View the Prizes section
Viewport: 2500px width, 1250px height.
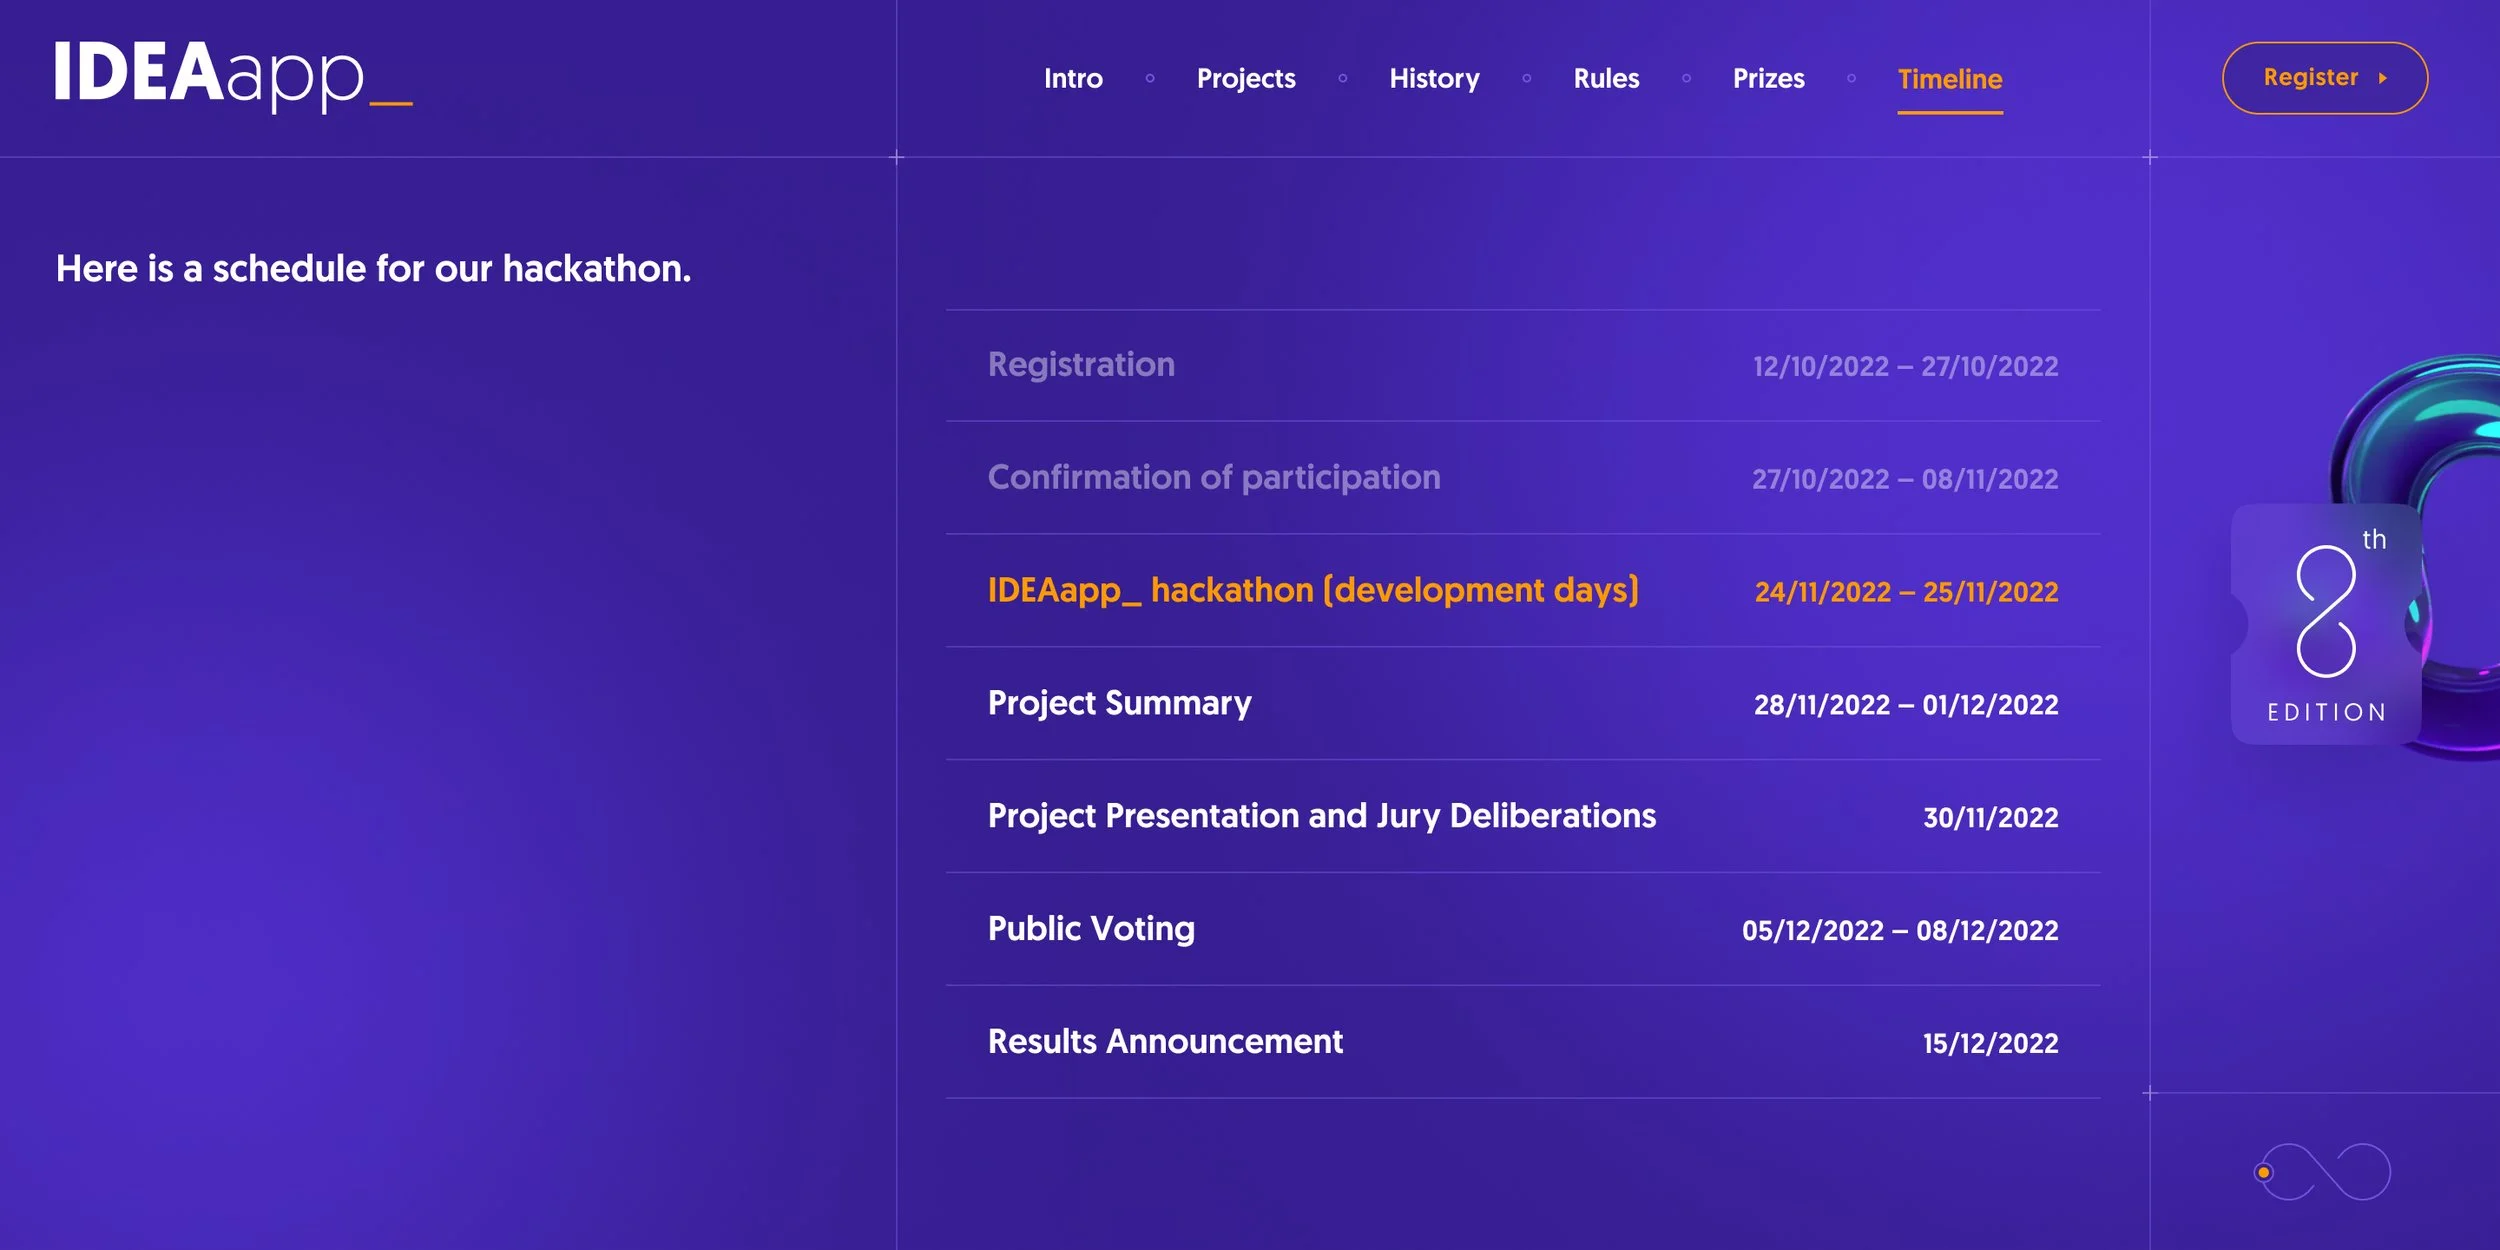tap(1768, 78)
